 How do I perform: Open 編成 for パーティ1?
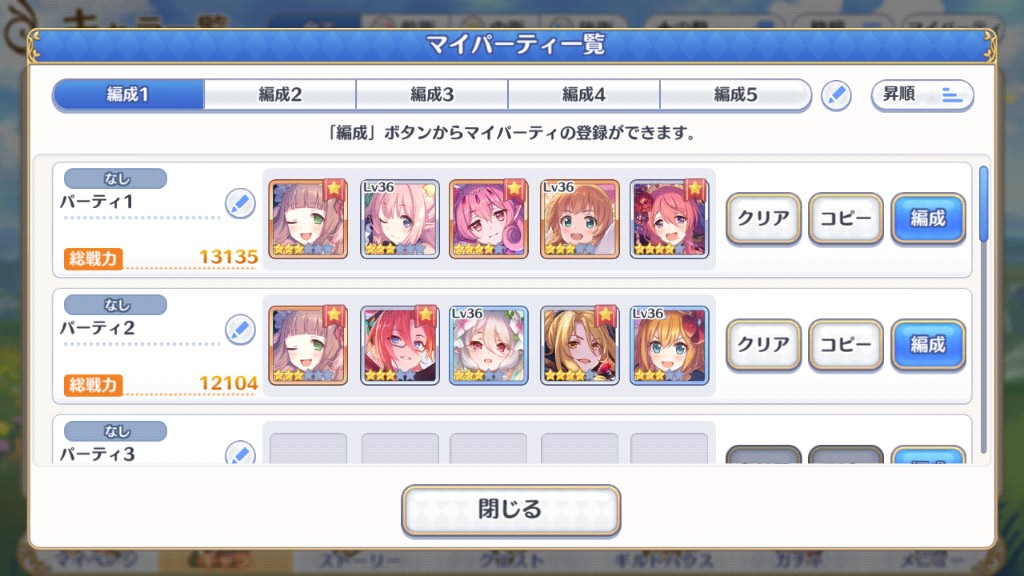pyautogui.click(x=928, y=218)
